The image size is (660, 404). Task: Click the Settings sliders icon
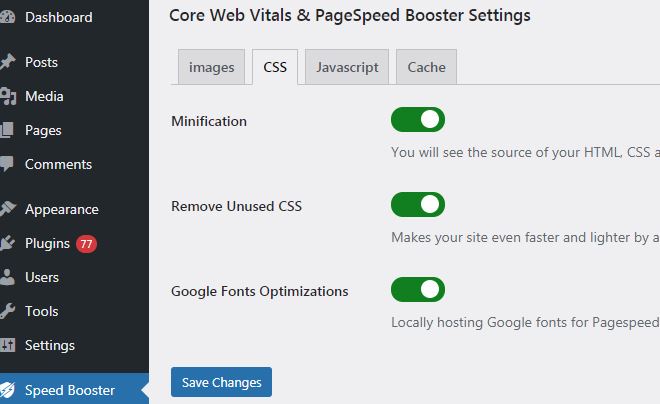[8, 345]
